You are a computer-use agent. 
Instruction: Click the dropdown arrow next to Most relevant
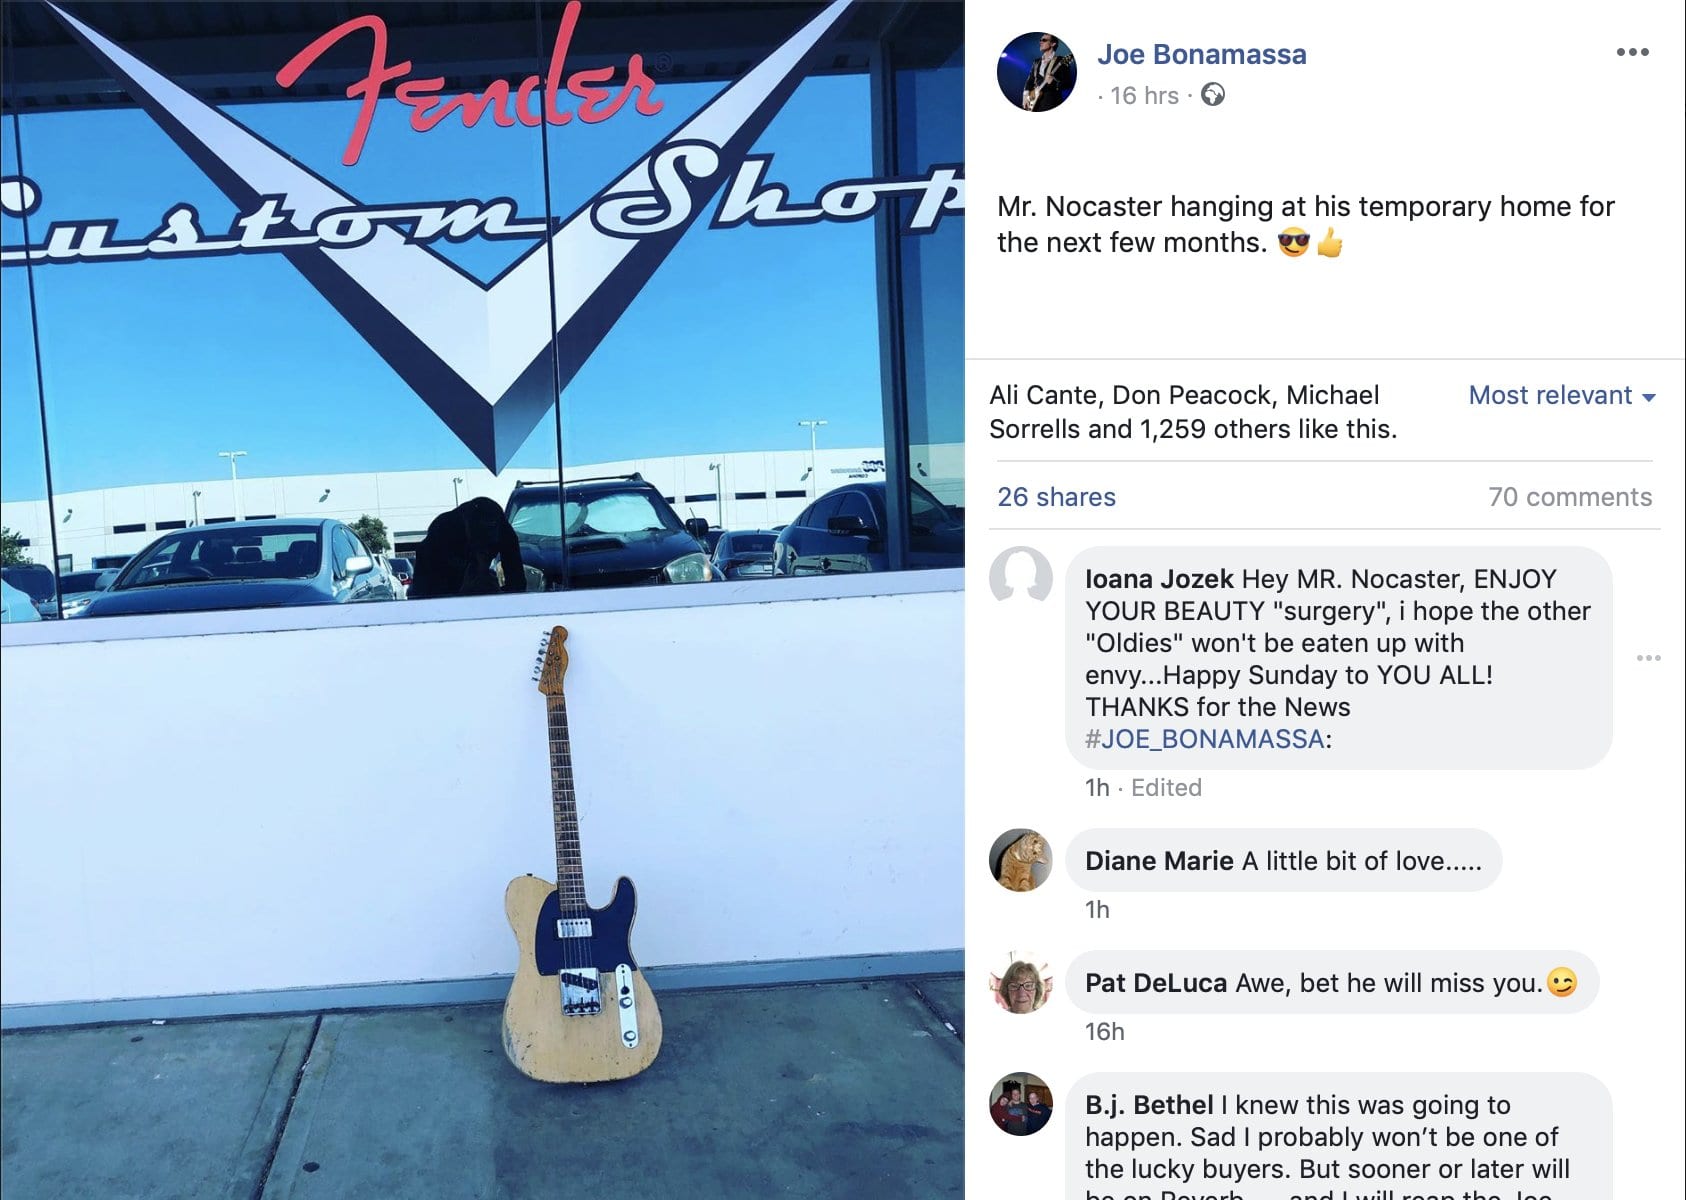tap(1649, 397)
